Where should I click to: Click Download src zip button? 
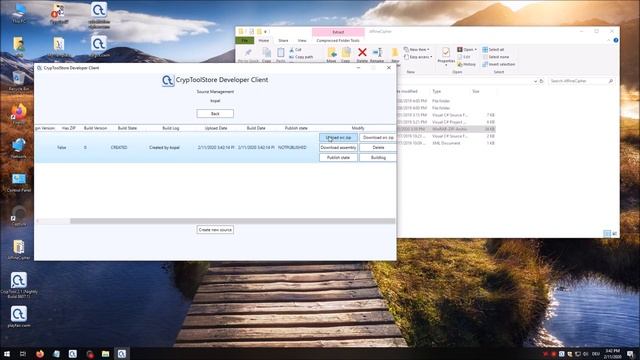[378, 138]
